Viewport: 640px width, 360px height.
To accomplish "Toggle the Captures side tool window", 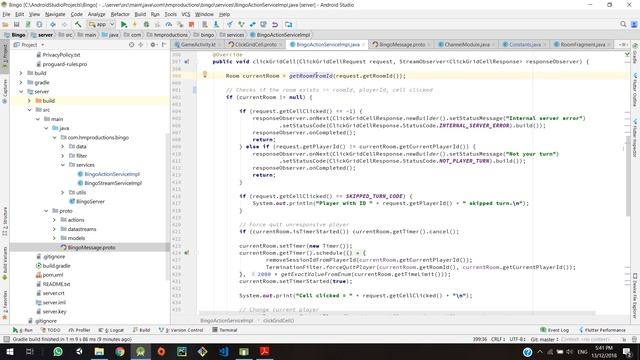I will pyautogui.click(x=4, y=91).
